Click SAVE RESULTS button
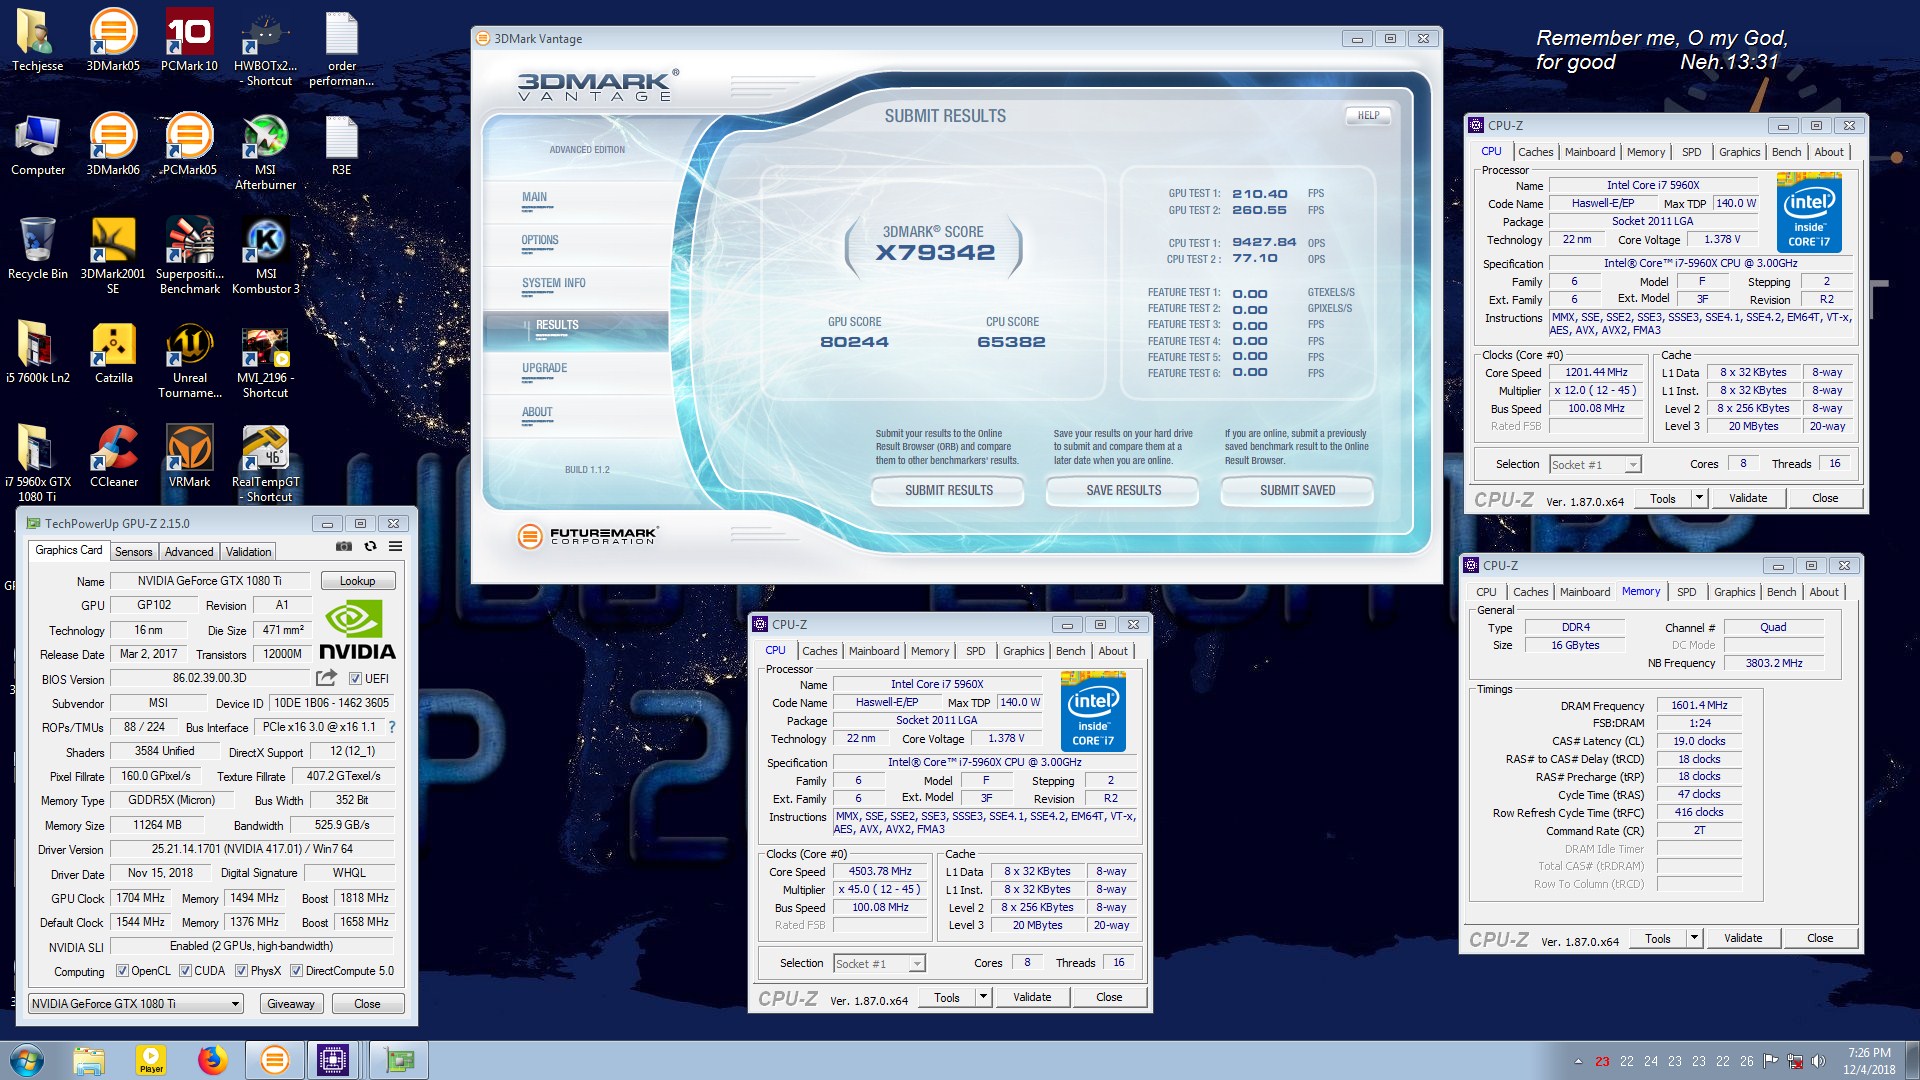The width and height of the screenshot is (1920, 1080). point(1123,491)
